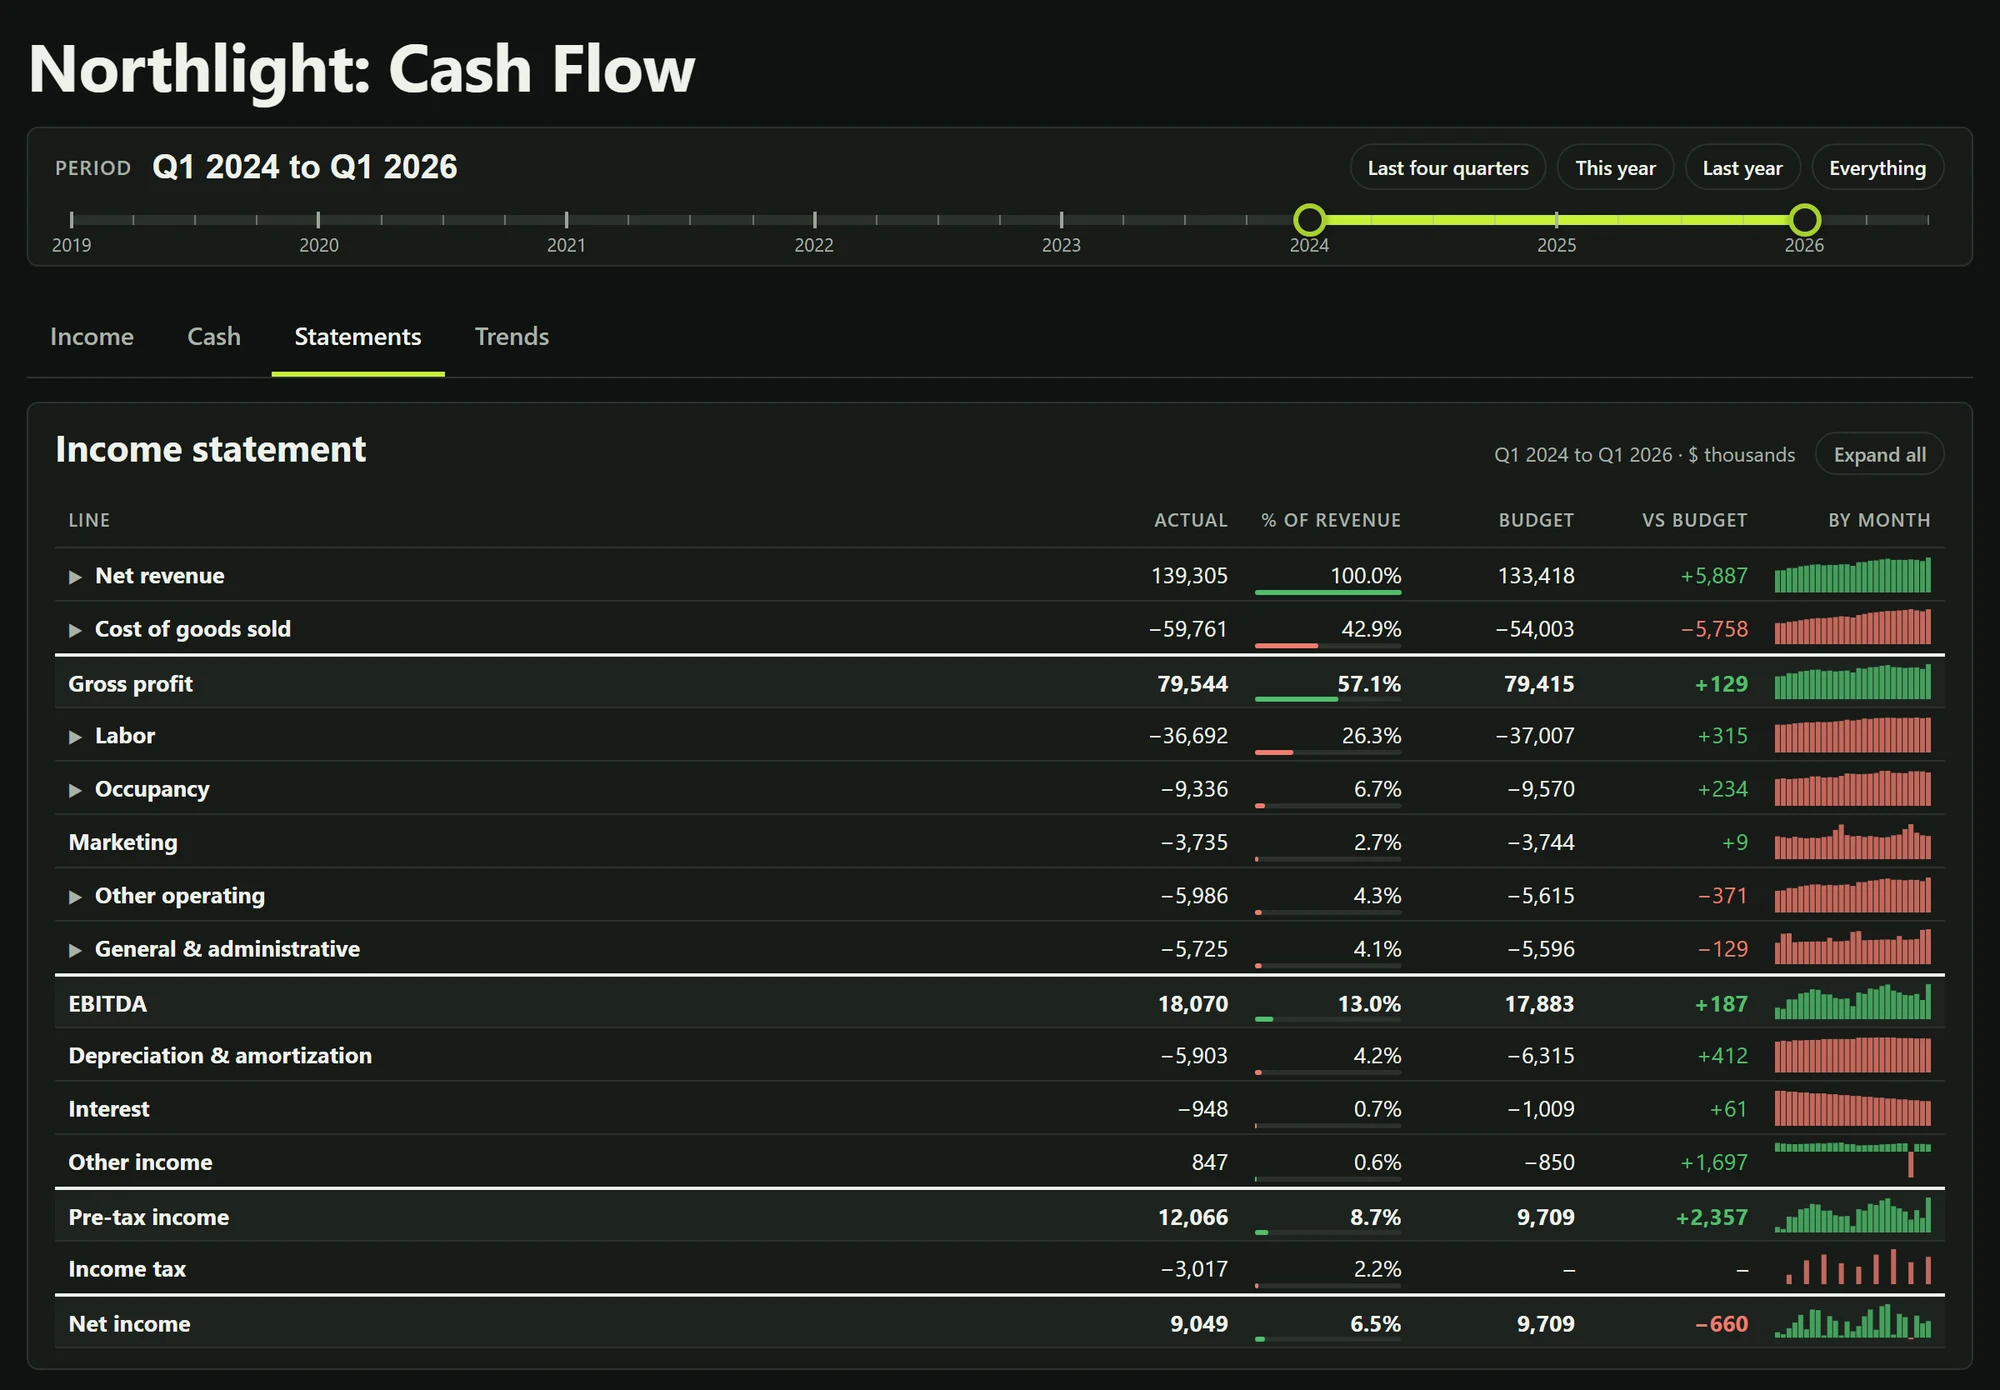Expand the Cost of goods sold row
This screenshot has height=1390, width=2000.
pos(75,630)
